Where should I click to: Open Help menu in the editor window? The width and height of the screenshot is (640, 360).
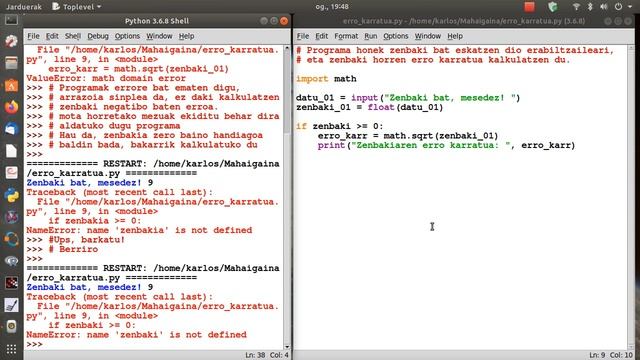[x=455, y=36]
